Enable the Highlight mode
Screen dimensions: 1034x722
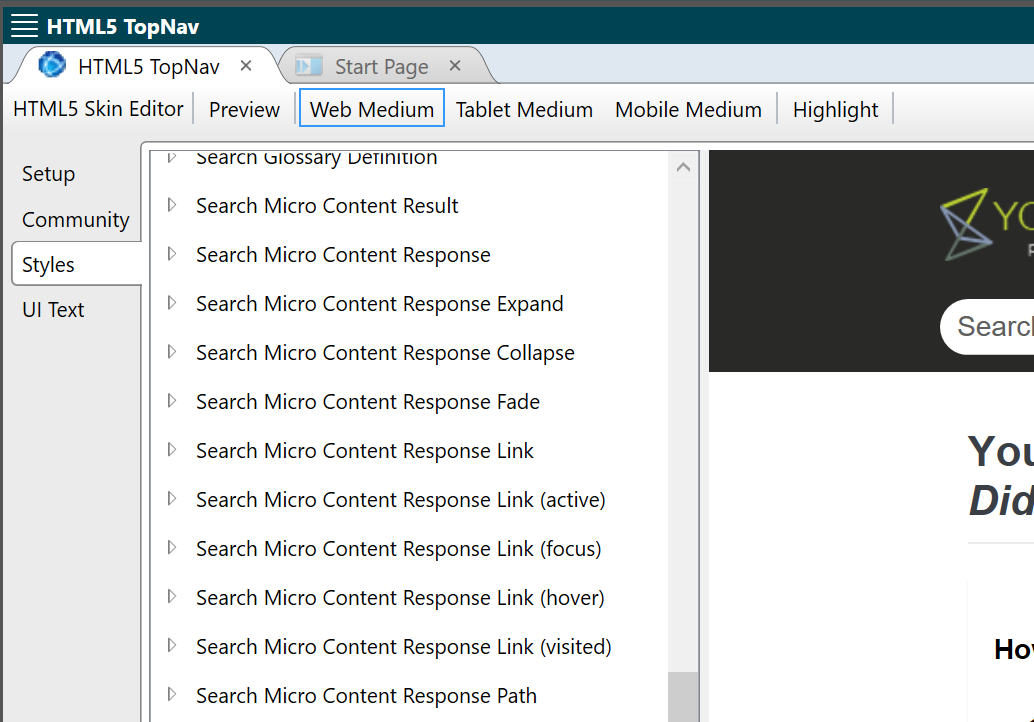click(x=835, y=109)
